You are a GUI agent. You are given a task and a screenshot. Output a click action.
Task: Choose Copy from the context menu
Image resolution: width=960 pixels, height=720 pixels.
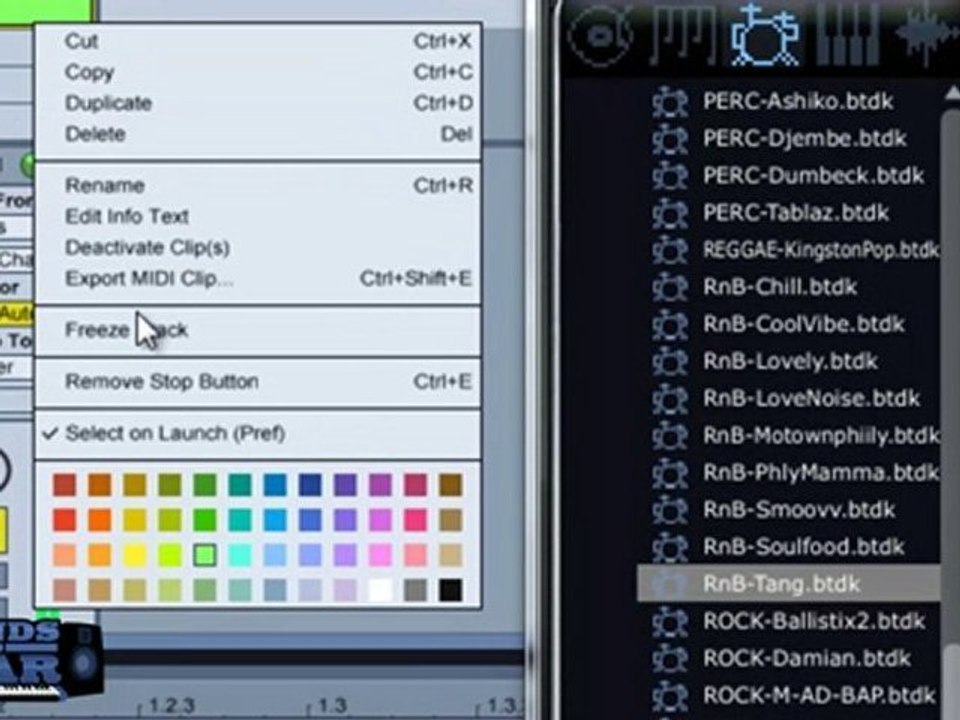(x=258, y=72)
